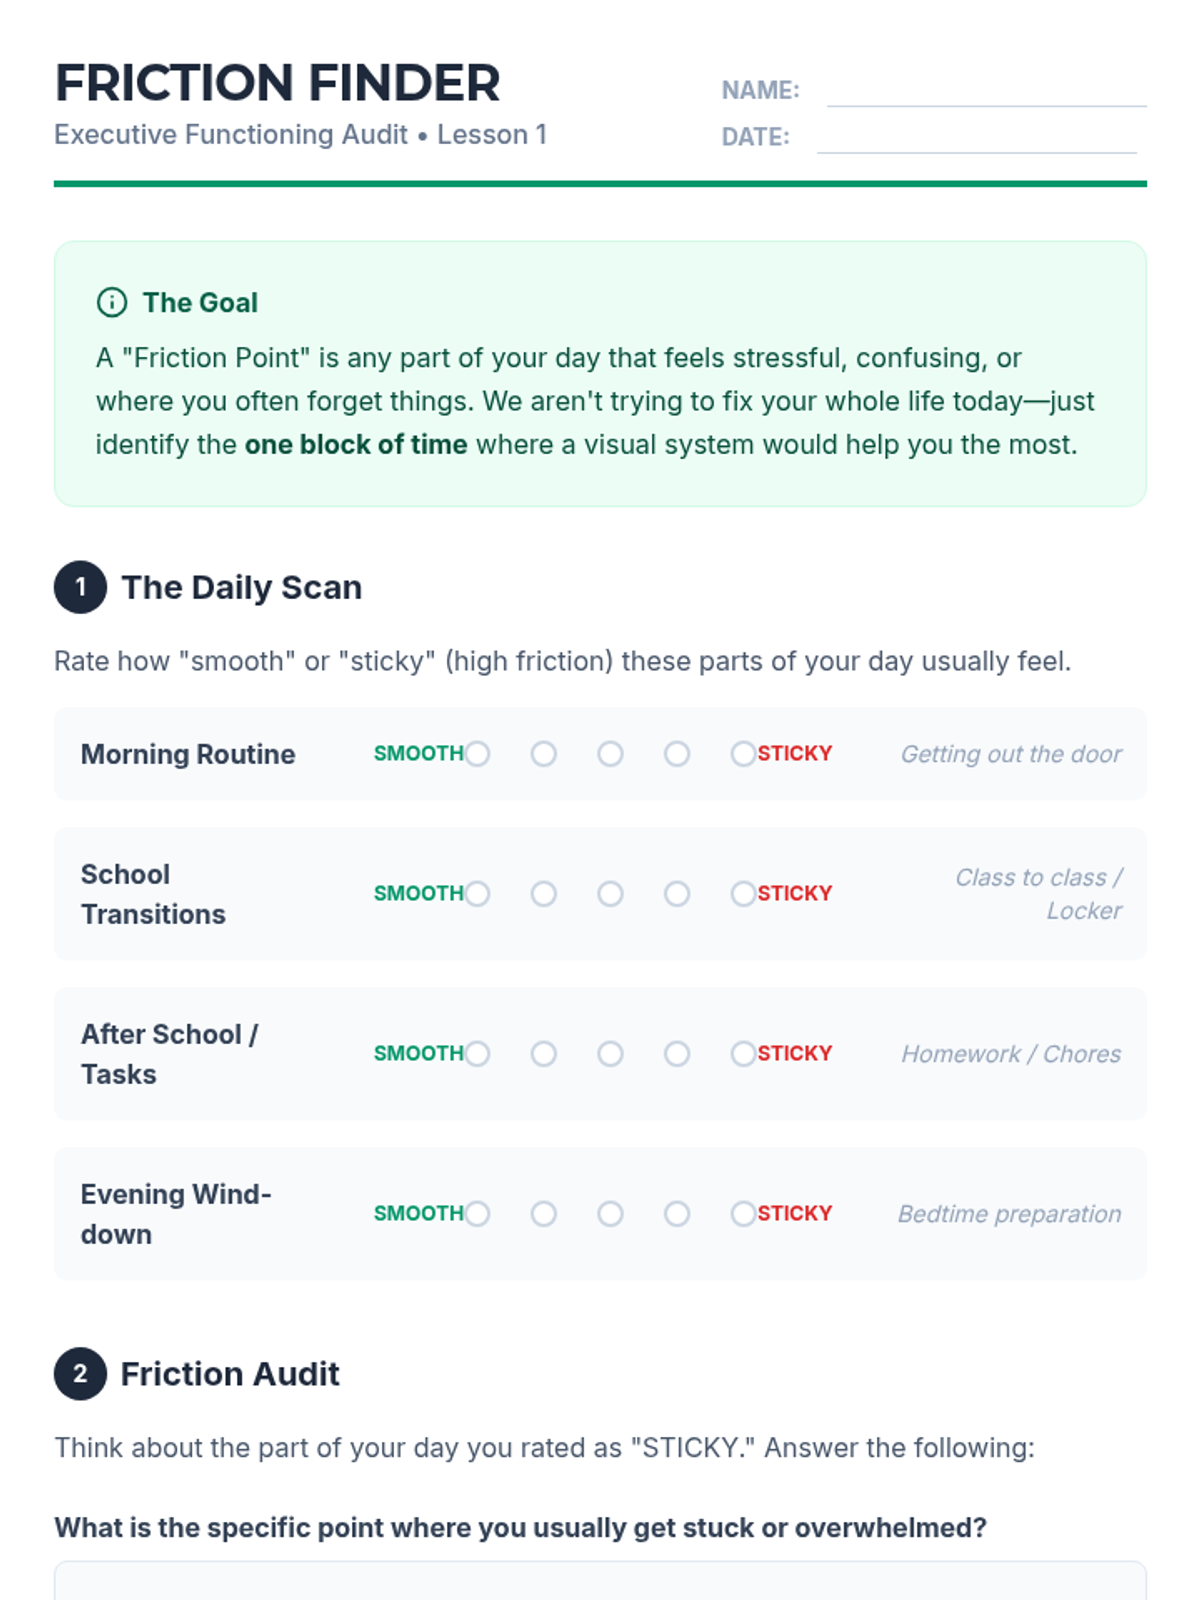The image size is (1200, 1600).
Task: Click the DATE input line
Action: [x=976, y=138]
